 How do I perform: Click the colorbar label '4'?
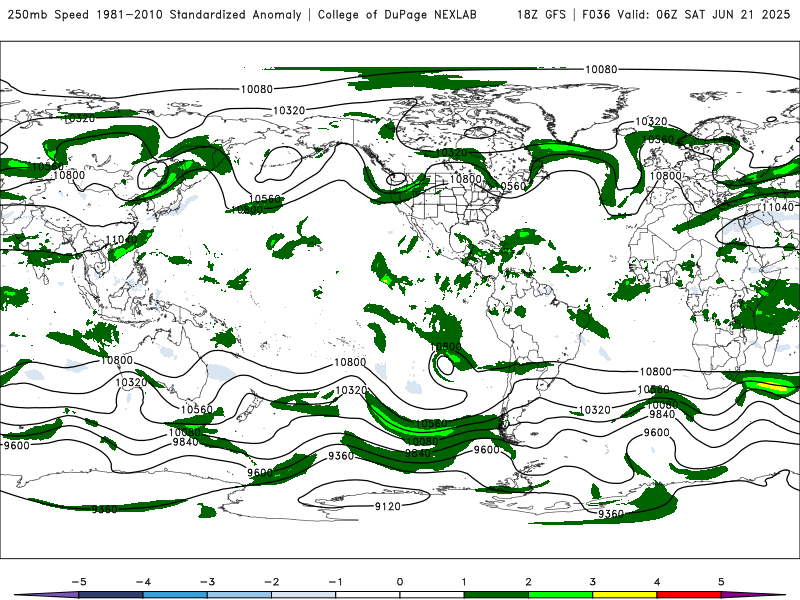pos(657,582)
